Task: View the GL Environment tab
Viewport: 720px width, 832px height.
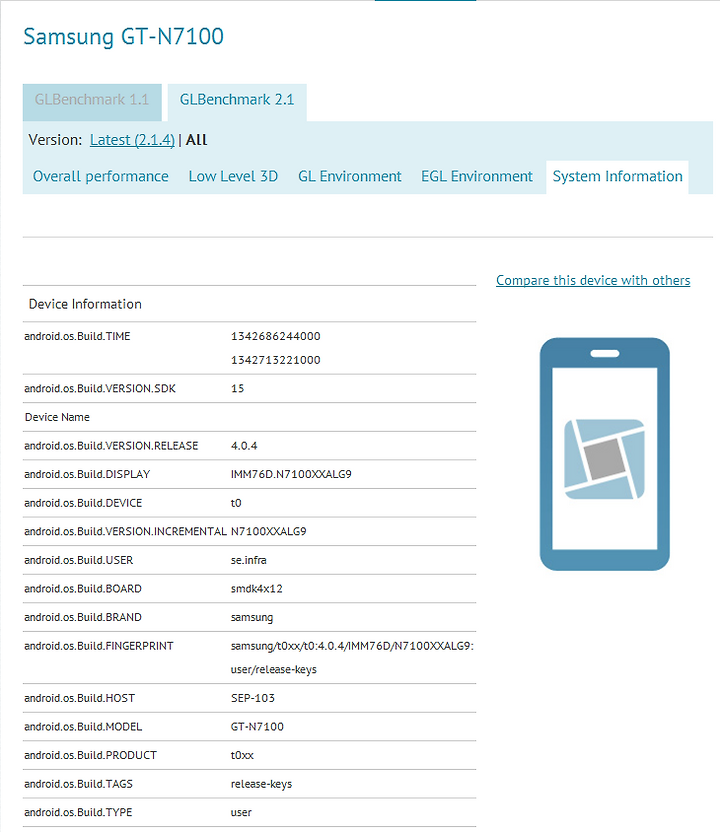Action: coord(350,176)
